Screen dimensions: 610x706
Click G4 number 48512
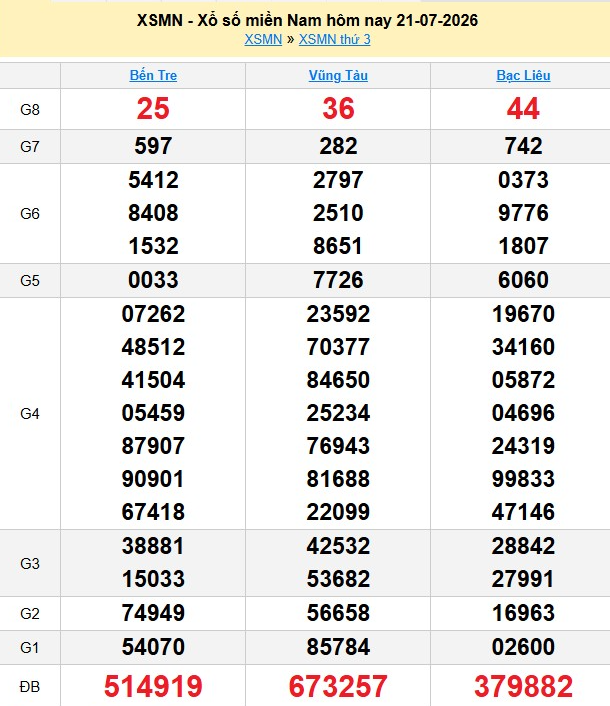(x=153, y=347)
